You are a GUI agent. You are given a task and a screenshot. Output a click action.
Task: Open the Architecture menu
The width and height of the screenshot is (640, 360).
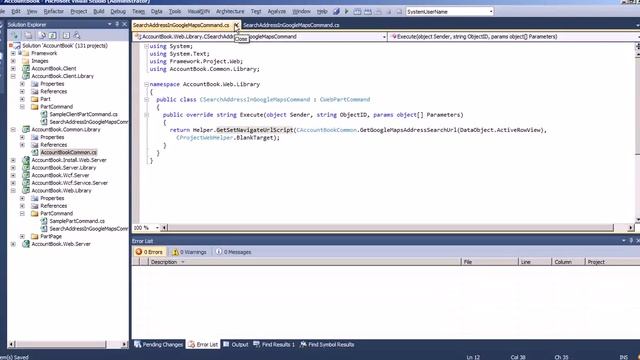tap(230, 11)
